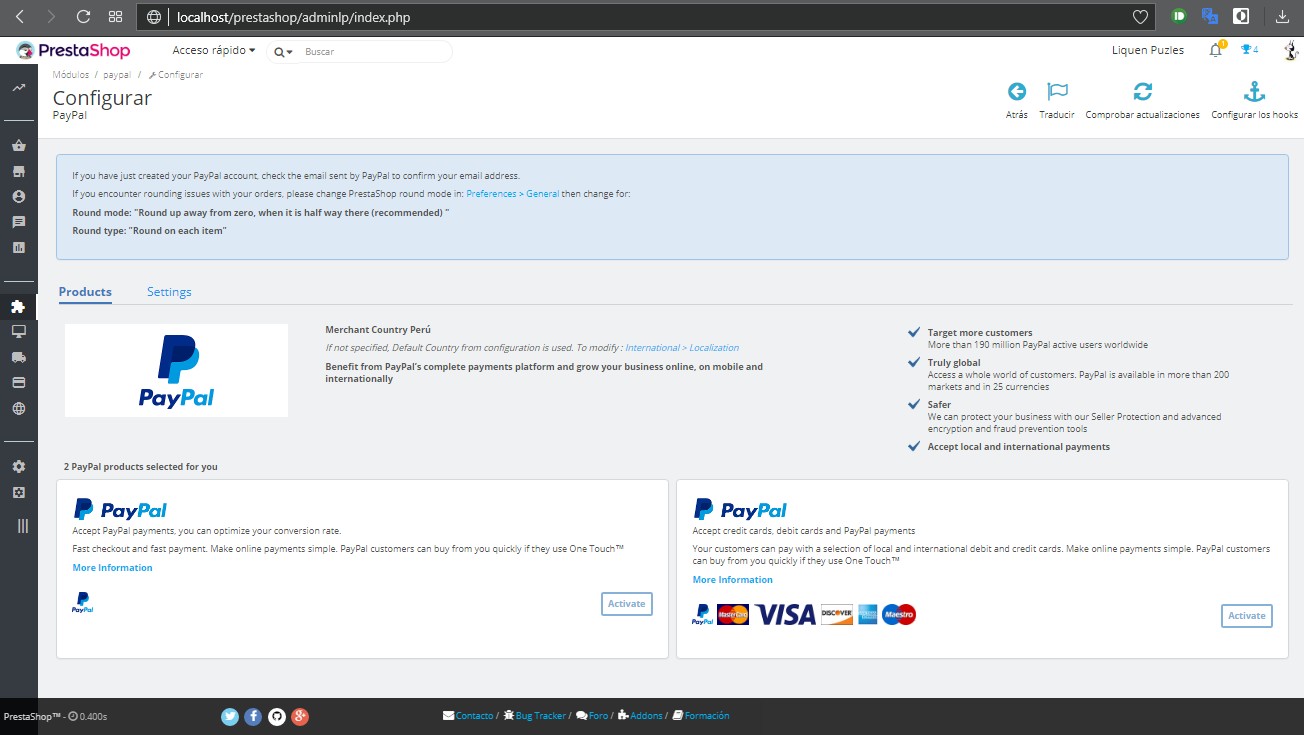This screenshot has width=1304, height=735.
Task: Click the browser address bar URL
Action: click(x=293, y=17)
